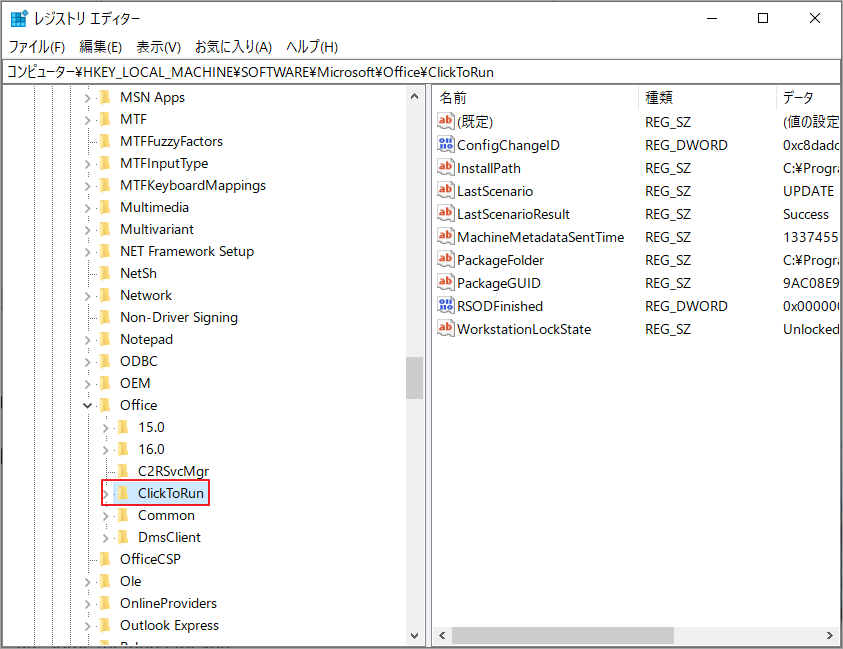Click the values pane horizontal scrollbar thumb

coord(562,636)
